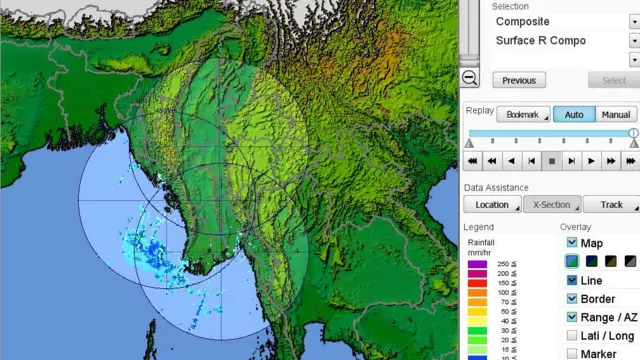Open the Surface R Compo dropdown
Screen dimensions: 640x360
click(x=634, y=40)
